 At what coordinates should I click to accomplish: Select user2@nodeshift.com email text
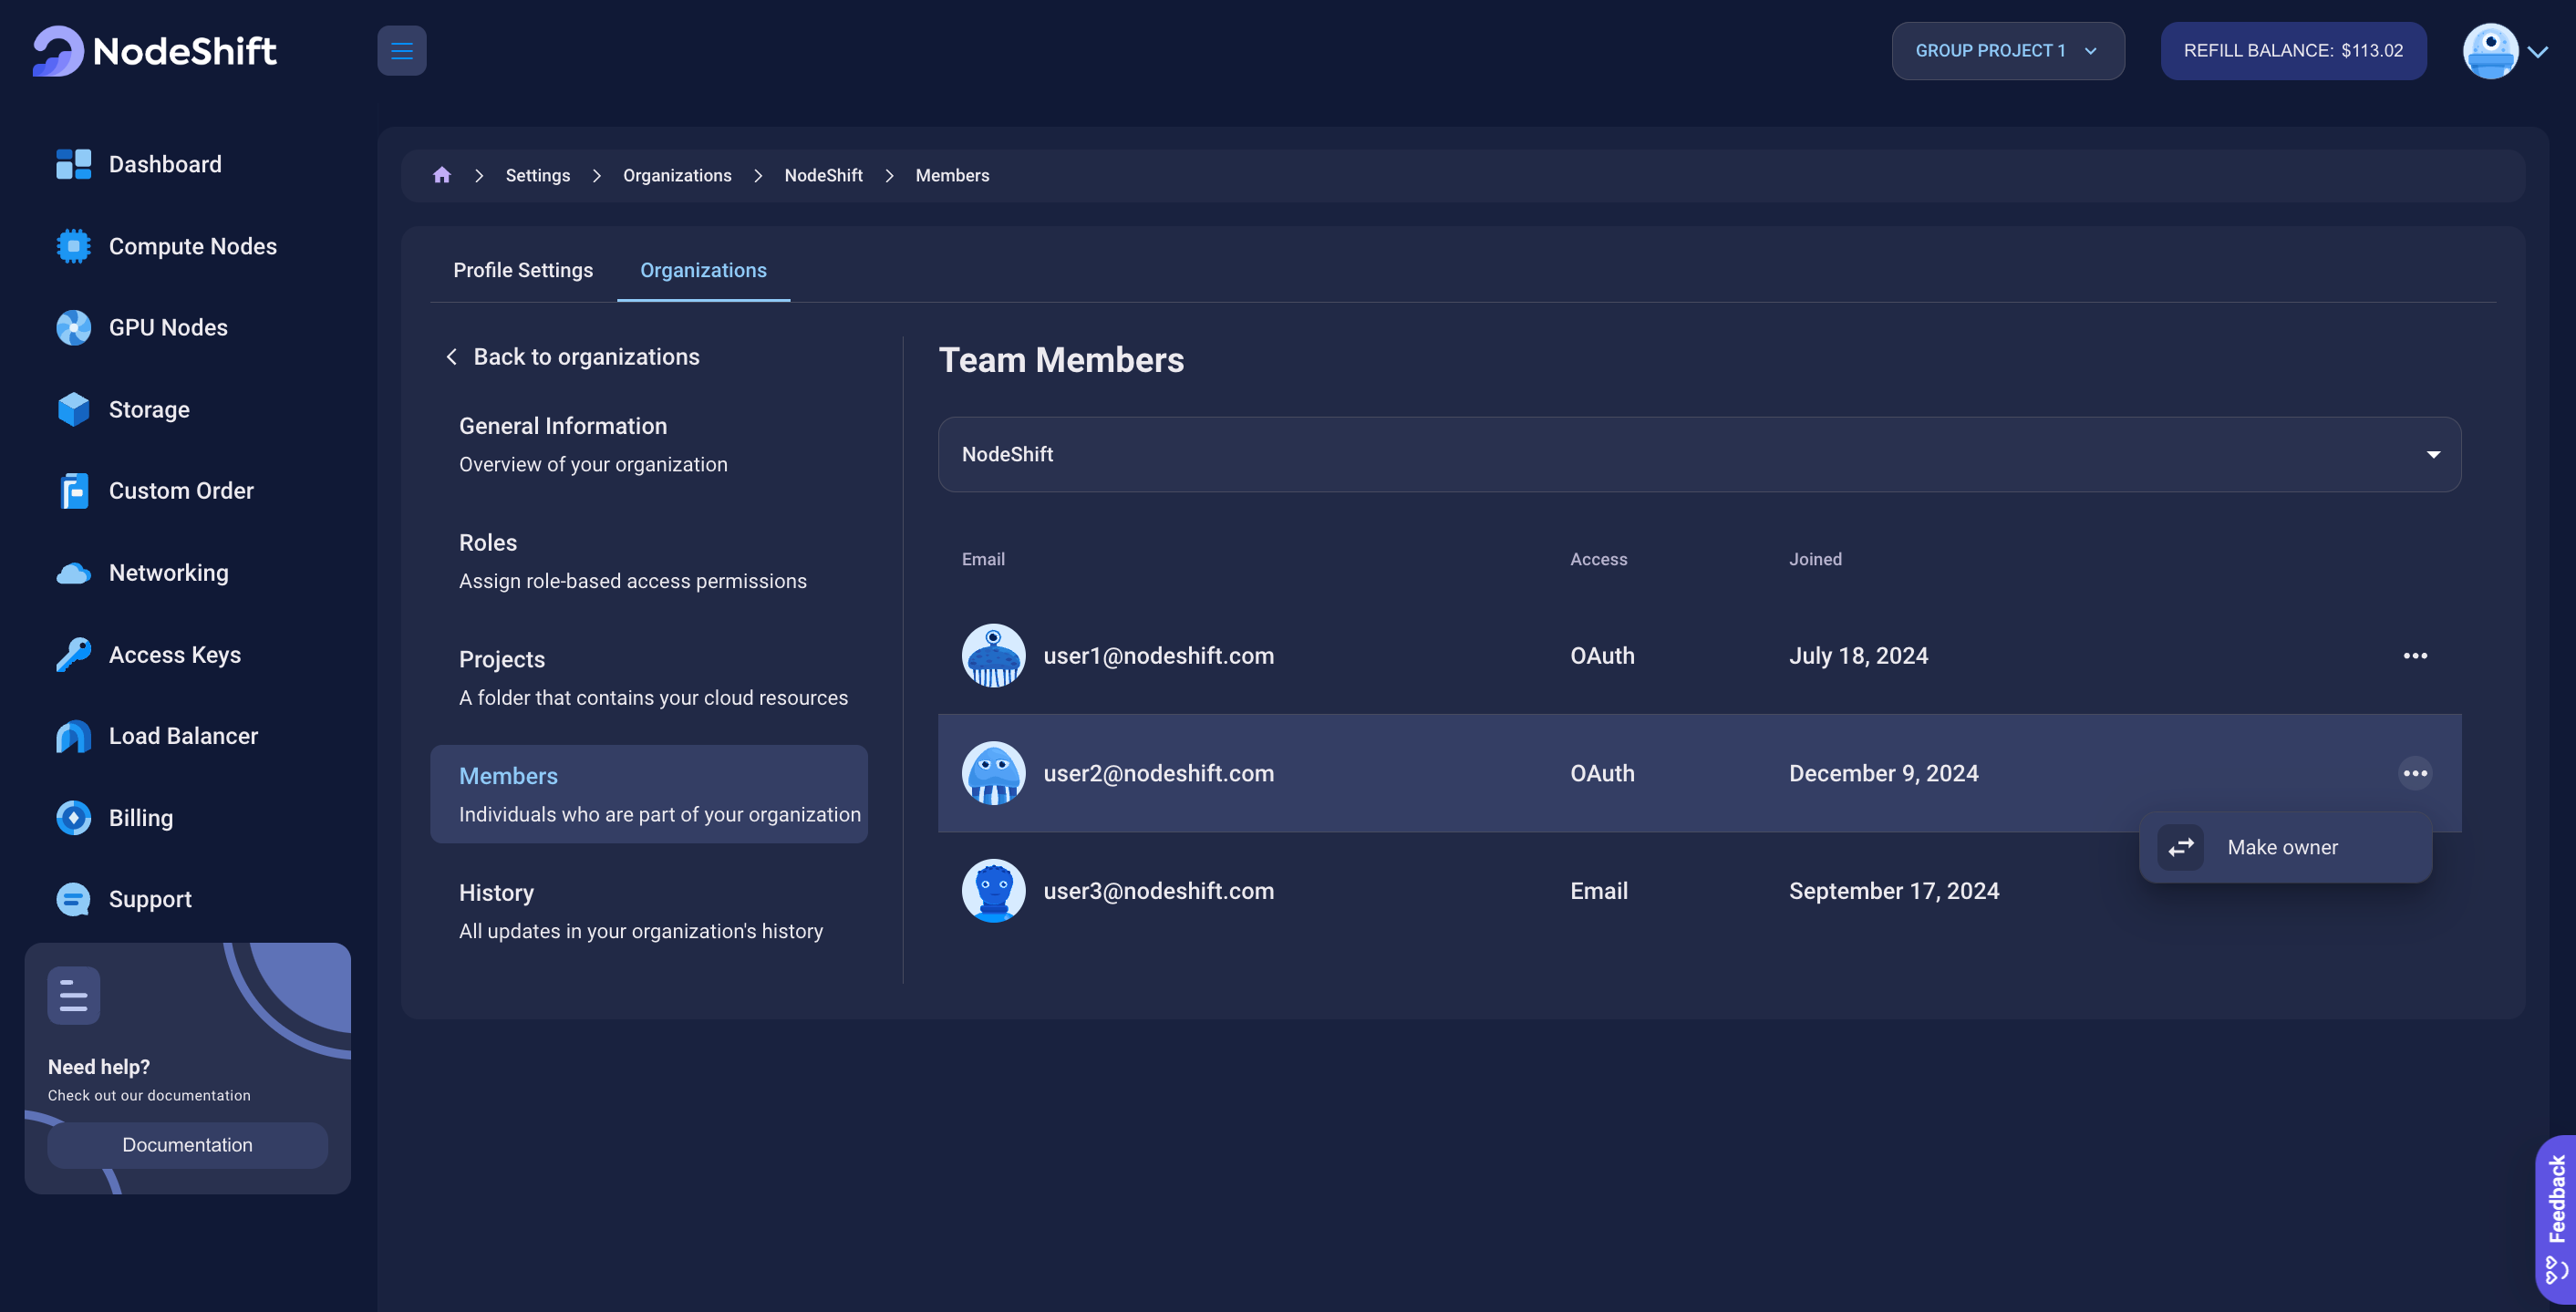1158,774
